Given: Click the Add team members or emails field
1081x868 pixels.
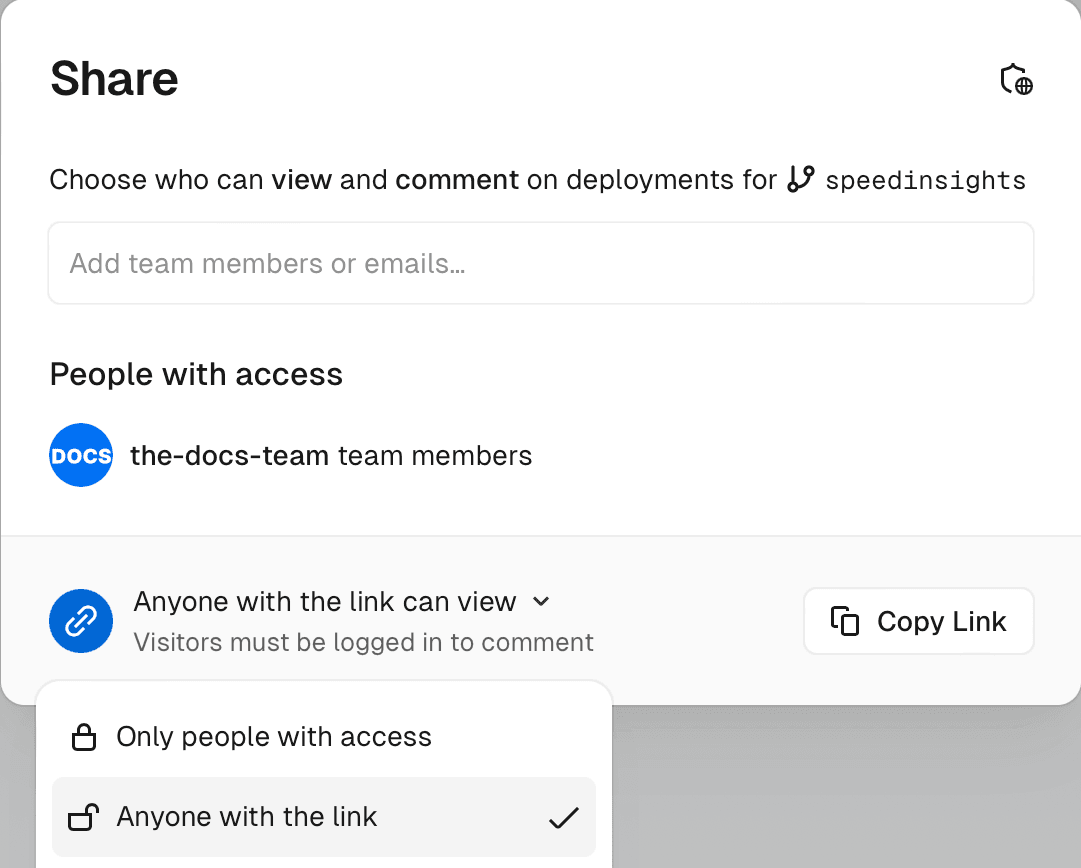Looking at the screenshot, I should [540, 263].
